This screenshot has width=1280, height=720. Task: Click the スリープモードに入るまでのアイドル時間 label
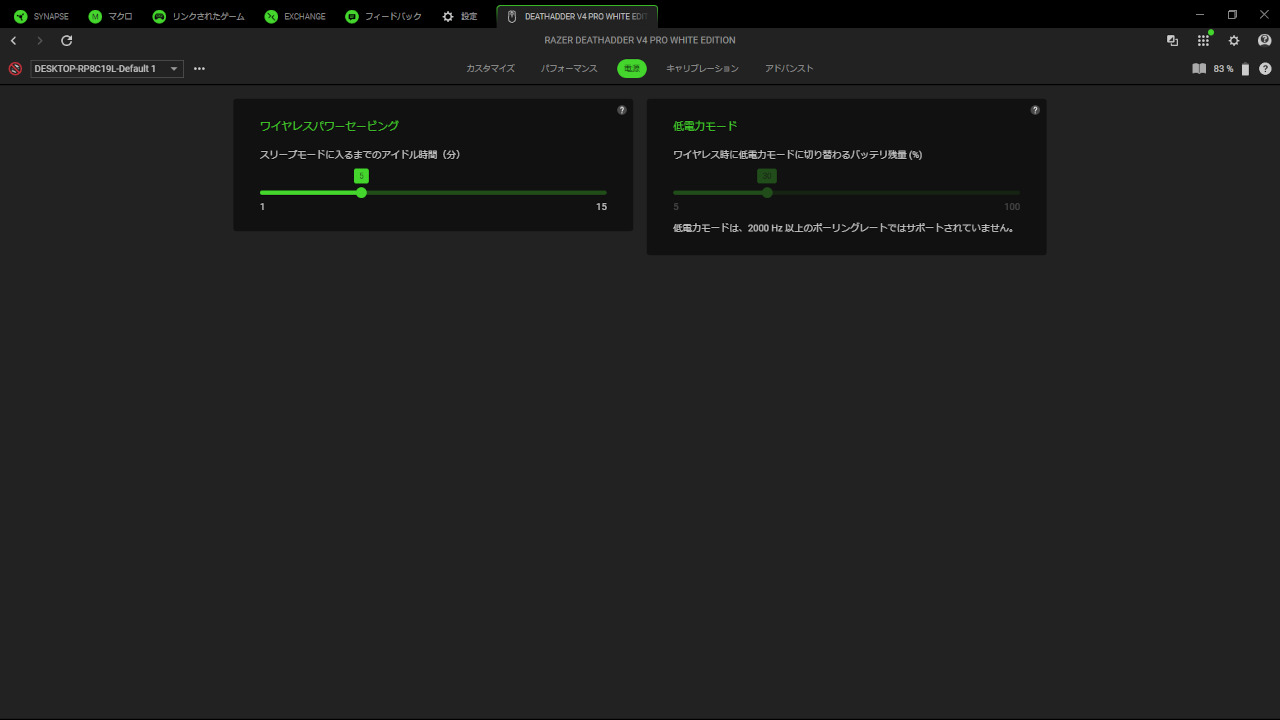point(360,155)
